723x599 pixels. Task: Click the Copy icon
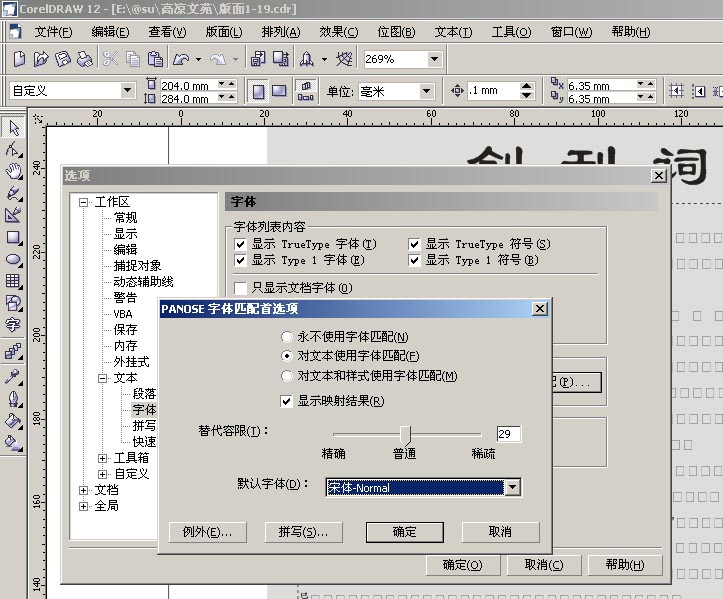(x=133, y=59)
